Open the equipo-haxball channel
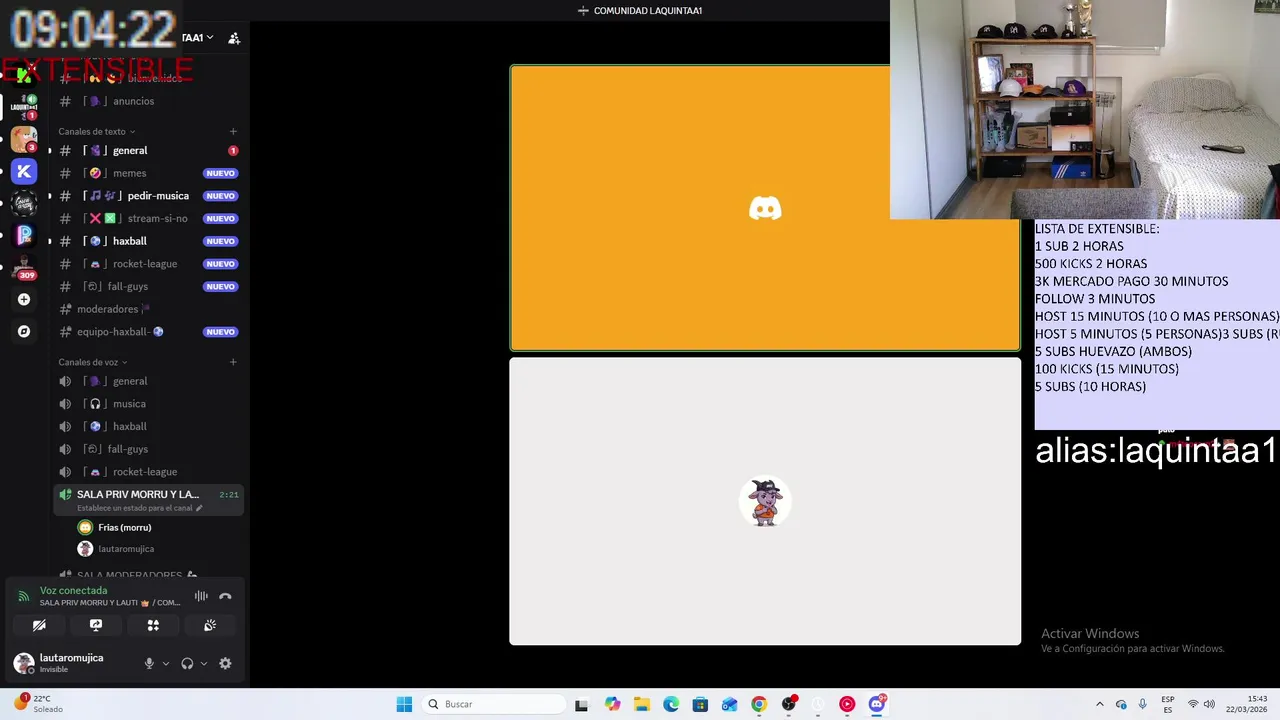The height and width of the screenshot is (720, 1280). [x=148, y=332]
